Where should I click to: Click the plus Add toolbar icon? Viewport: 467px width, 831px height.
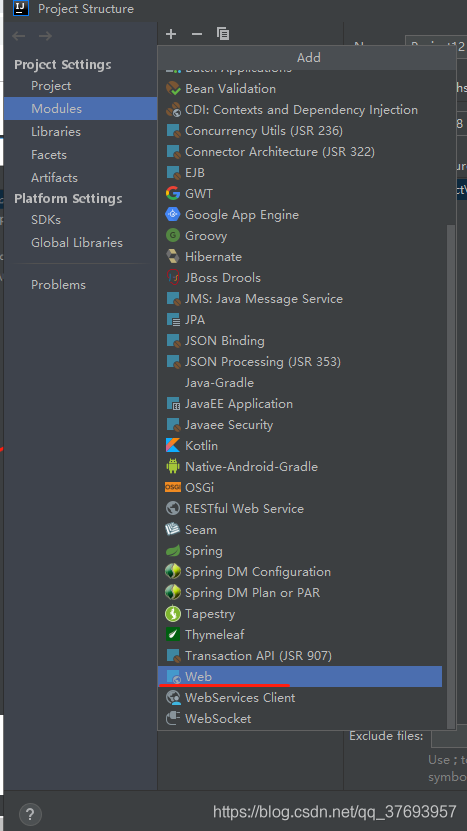pyautogui.click(x=171, y=34)
